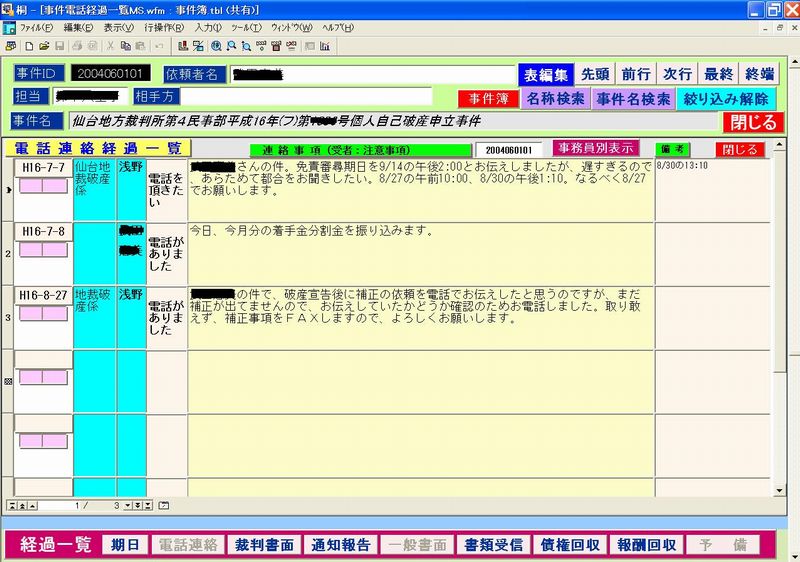Click the leftmost icon on the toolbar
800x562 pixels.
tap(10, 46)
